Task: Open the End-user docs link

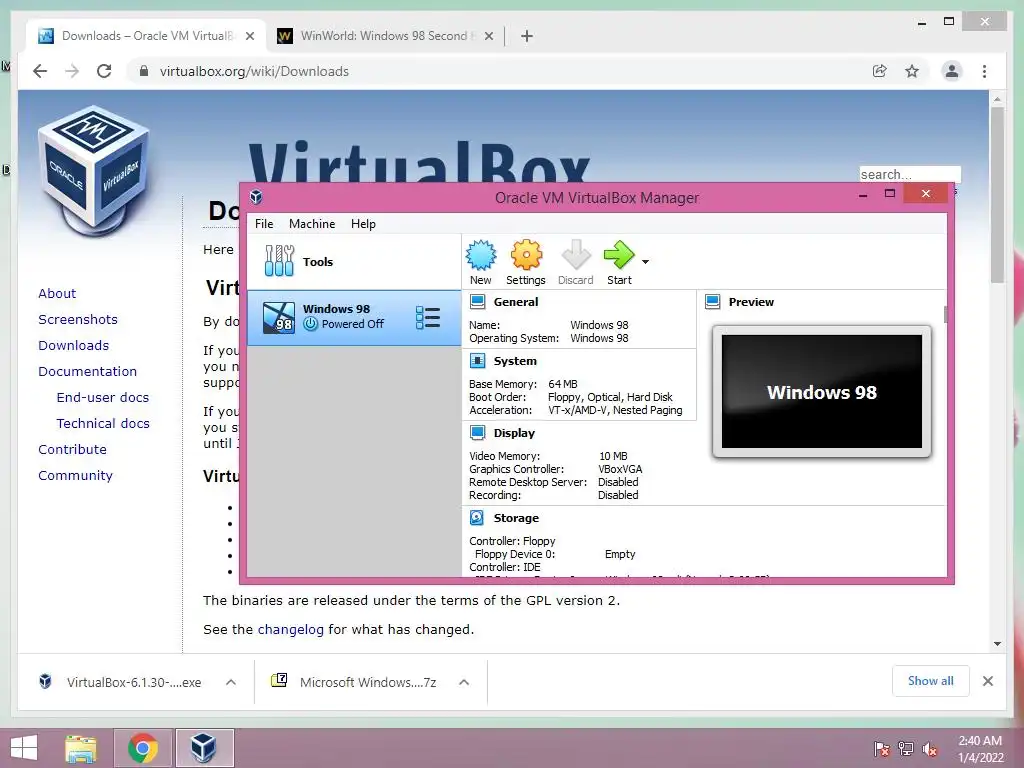Action: (x=103, y=397)
